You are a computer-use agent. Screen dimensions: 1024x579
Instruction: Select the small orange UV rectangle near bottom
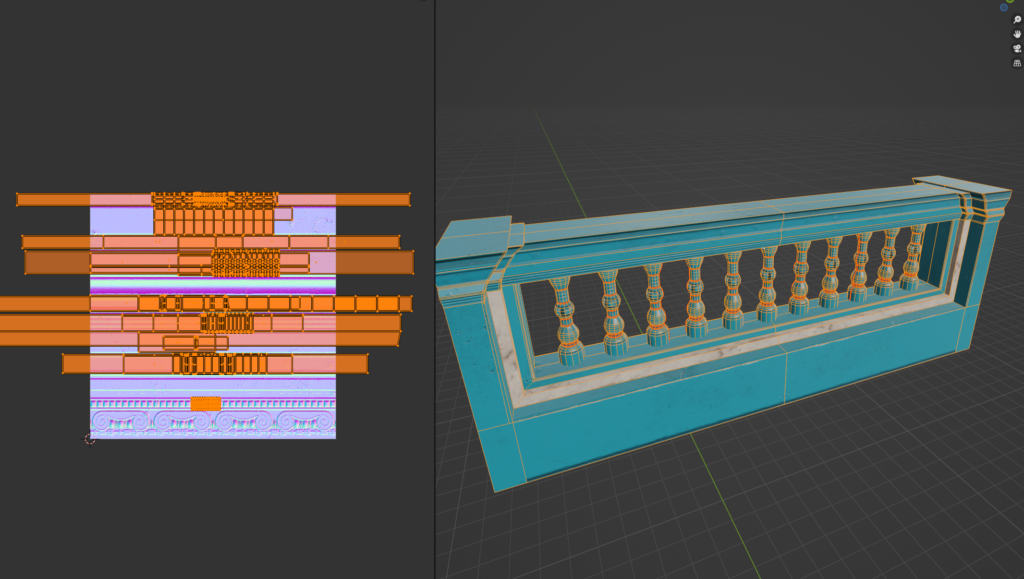pos(205,404)
